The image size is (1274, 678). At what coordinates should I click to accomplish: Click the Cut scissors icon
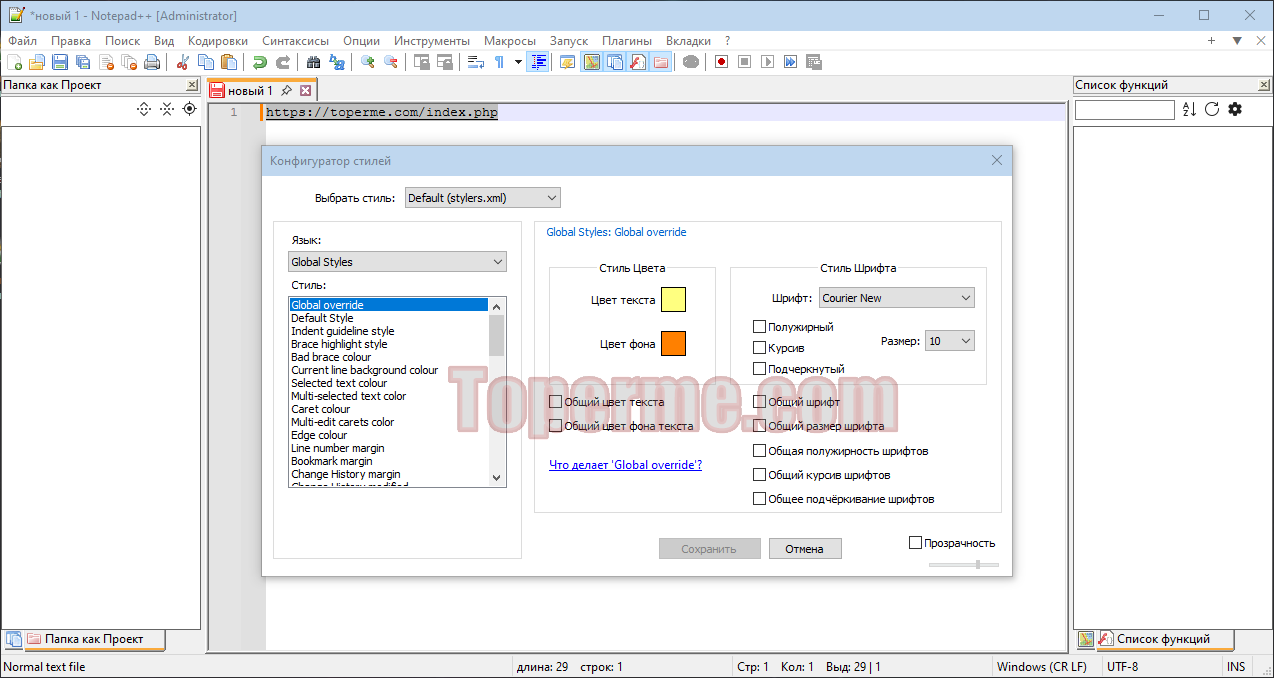tap(183, 62)
